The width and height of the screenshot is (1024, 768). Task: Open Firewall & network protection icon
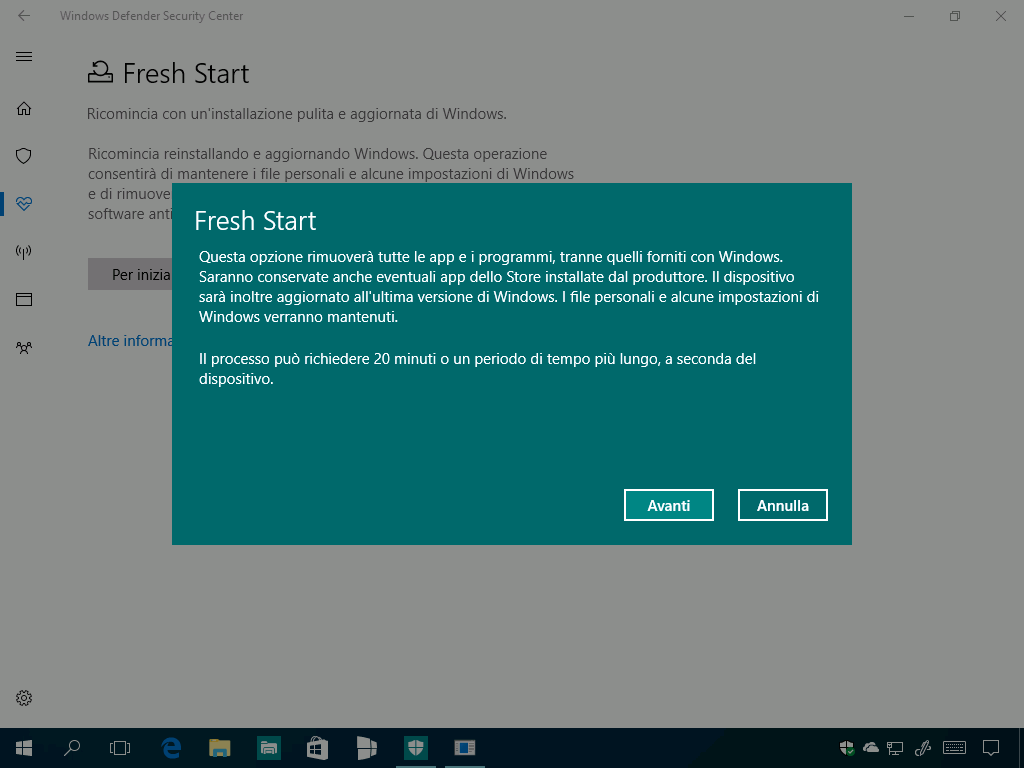(x=24, y=251)
